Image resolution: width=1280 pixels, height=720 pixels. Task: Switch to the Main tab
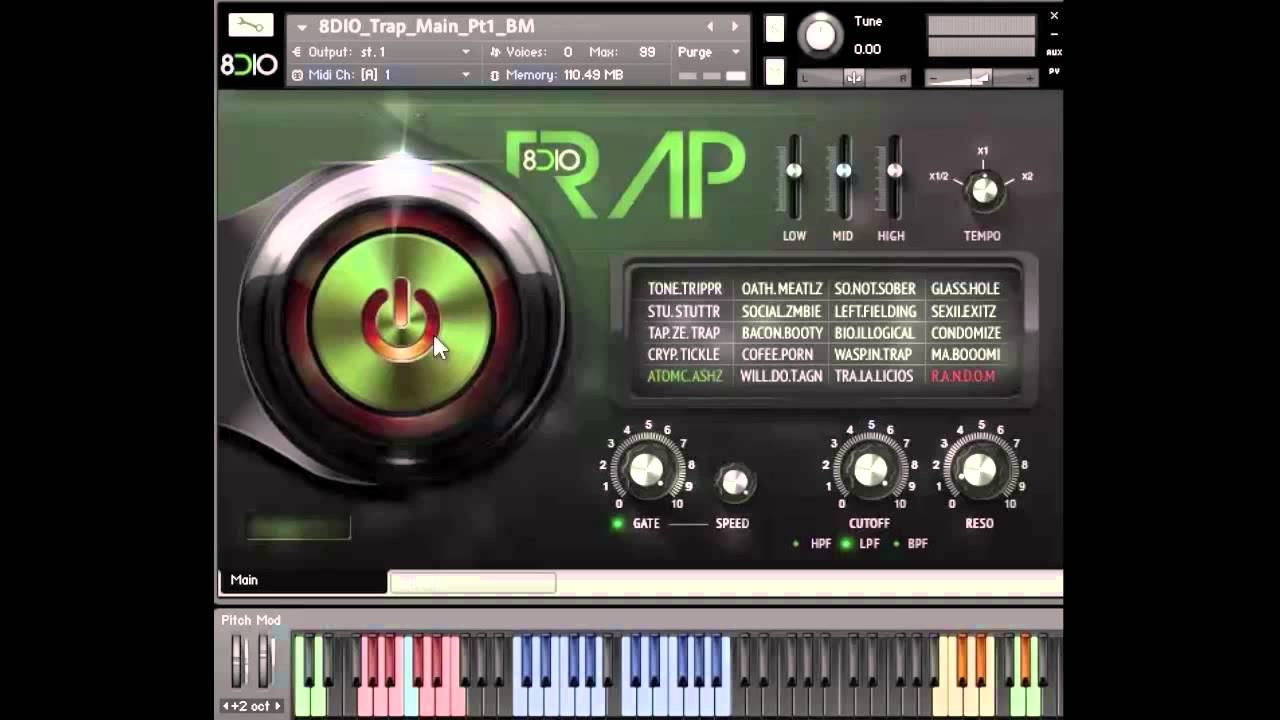[303, 580]
